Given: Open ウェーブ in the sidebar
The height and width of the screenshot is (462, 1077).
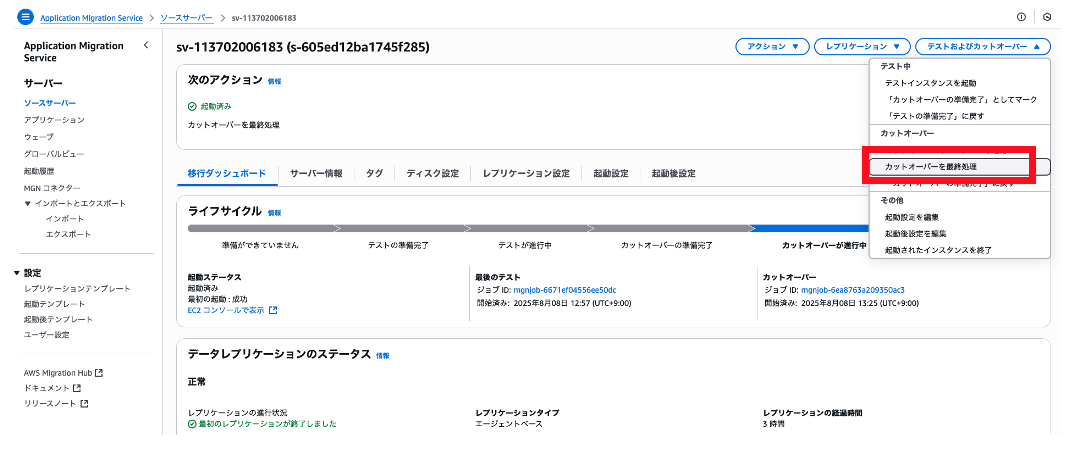Looking at the screenshot, I should point(38,137).
